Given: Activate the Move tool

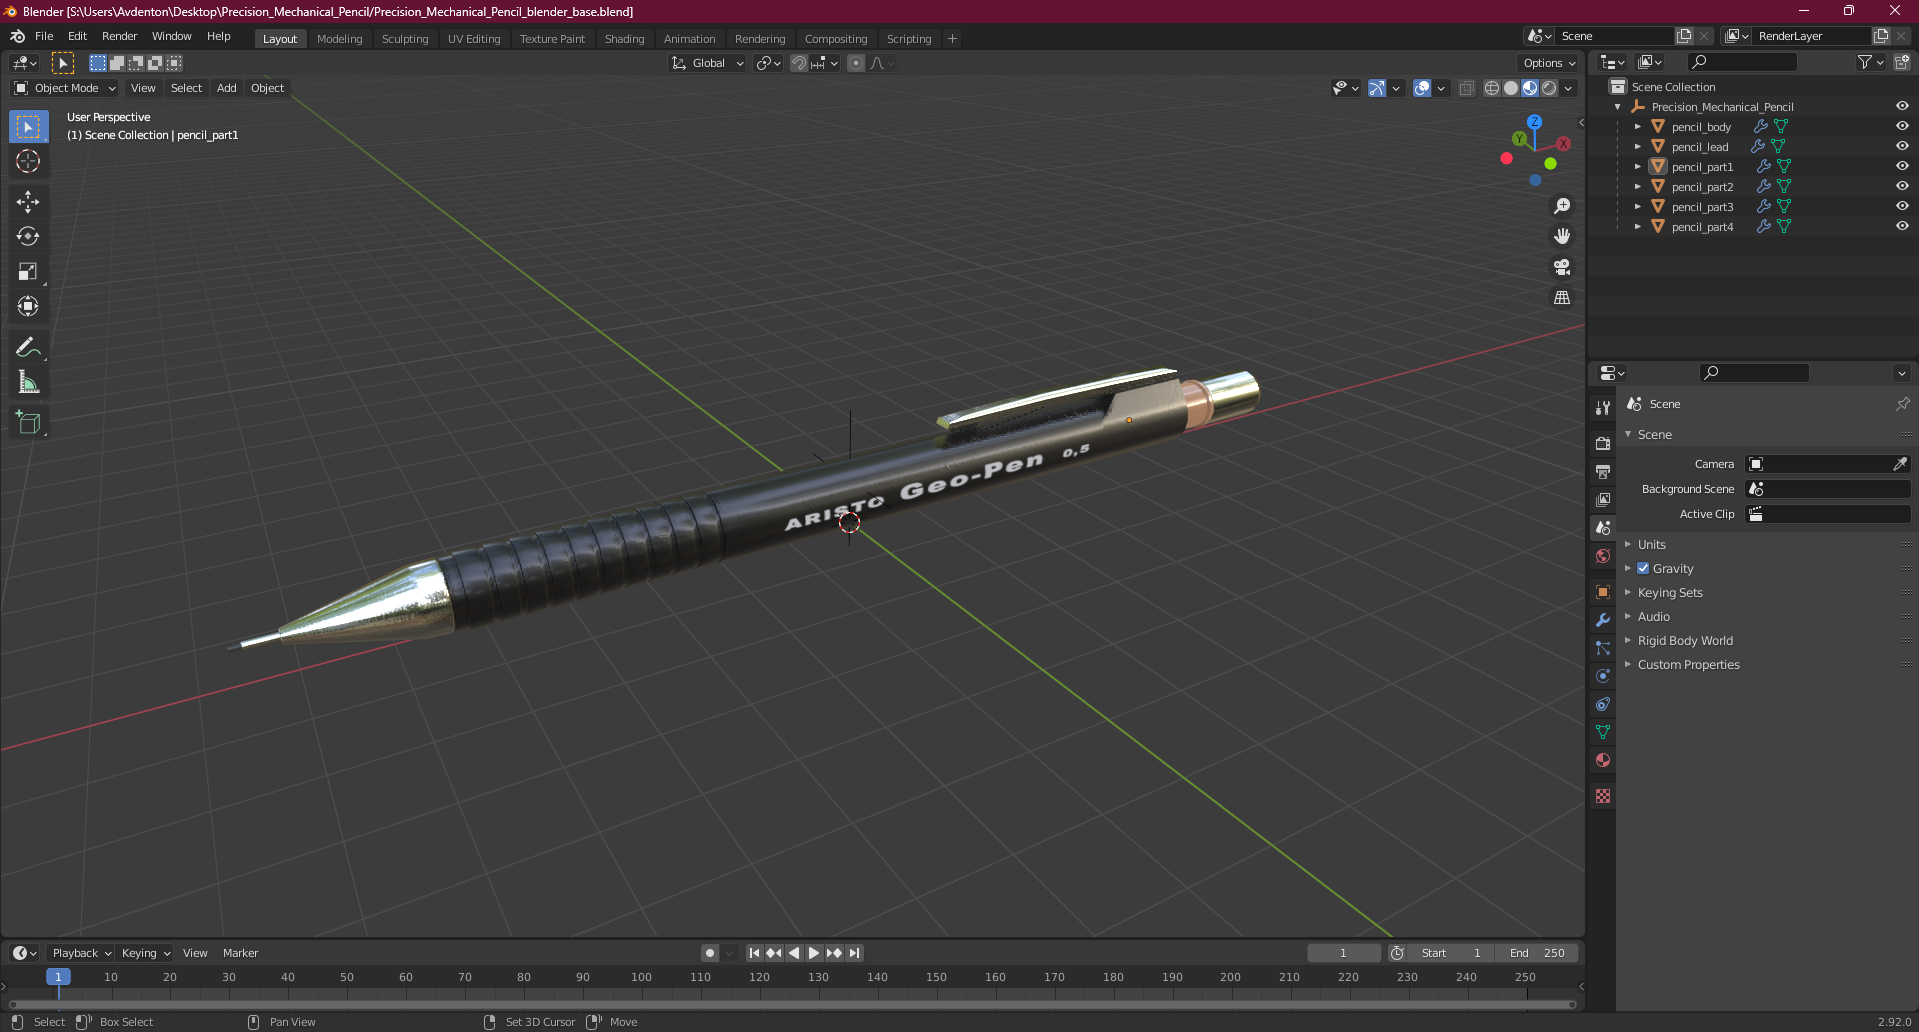Looking at the screenshot, I should 28,202.
